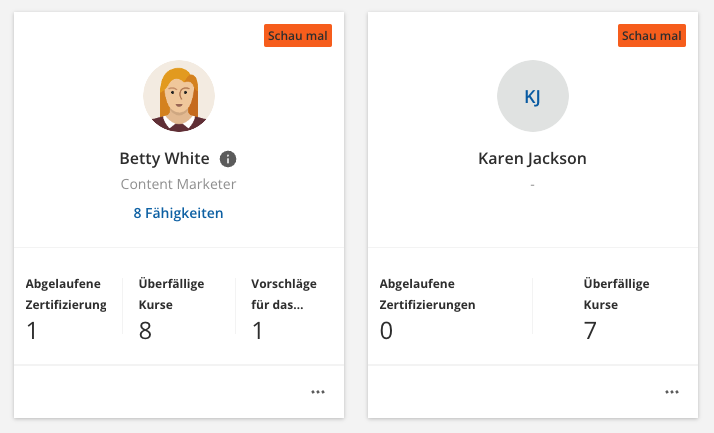This screenshot has width=714, height=433.
Task: Open Karen Jackson's KJ initials avatar
Action: (533, 96)
